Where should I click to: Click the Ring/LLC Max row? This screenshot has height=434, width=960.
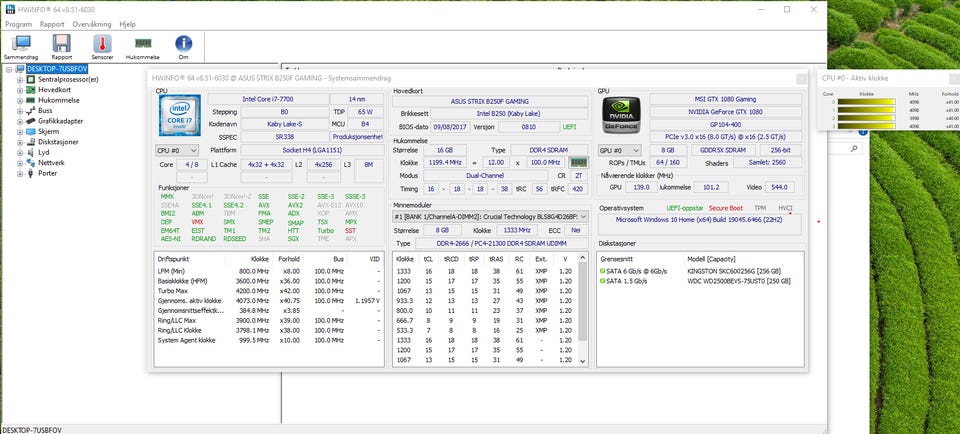(269, 321)
